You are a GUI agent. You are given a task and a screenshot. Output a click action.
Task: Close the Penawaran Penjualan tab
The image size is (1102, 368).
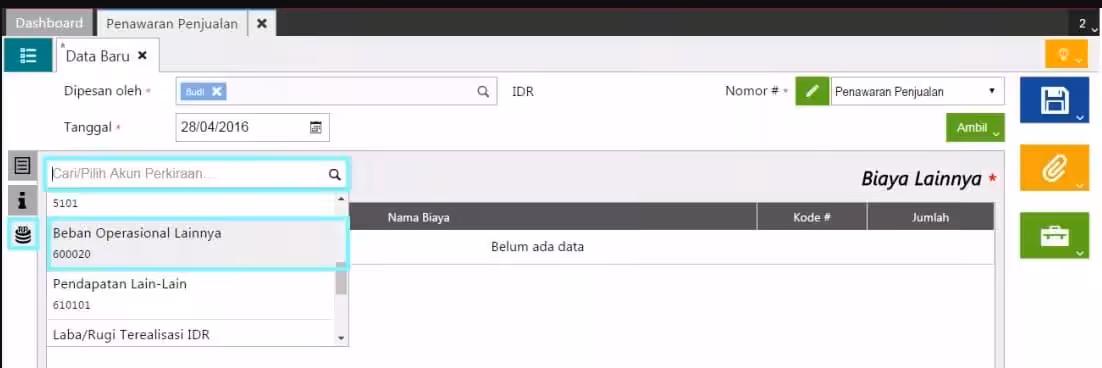click(x=261, y=23)
